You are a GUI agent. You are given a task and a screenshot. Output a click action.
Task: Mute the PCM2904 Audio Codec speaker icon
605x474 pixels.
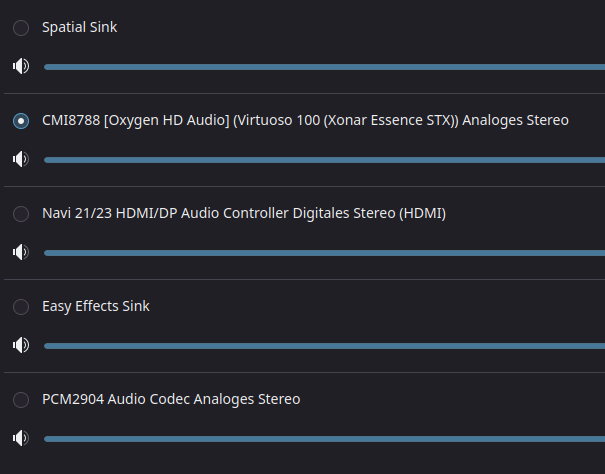point(21,438)
